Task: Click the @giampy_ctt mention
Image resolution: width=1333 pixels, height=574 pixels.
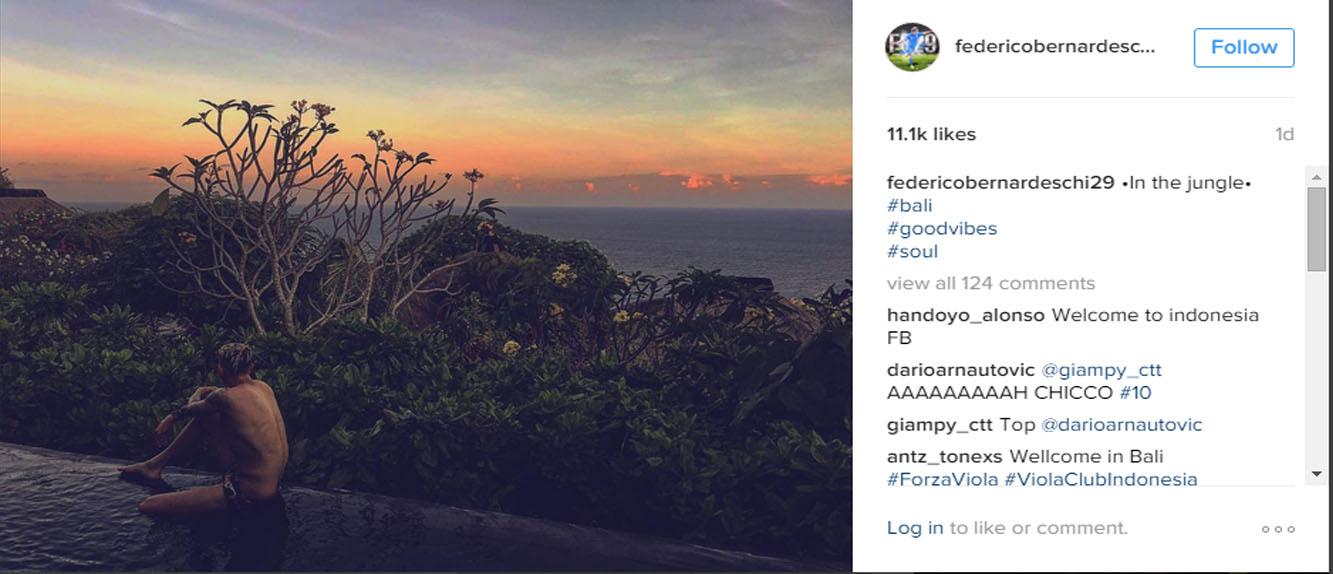Action: tap(1101, 370)
